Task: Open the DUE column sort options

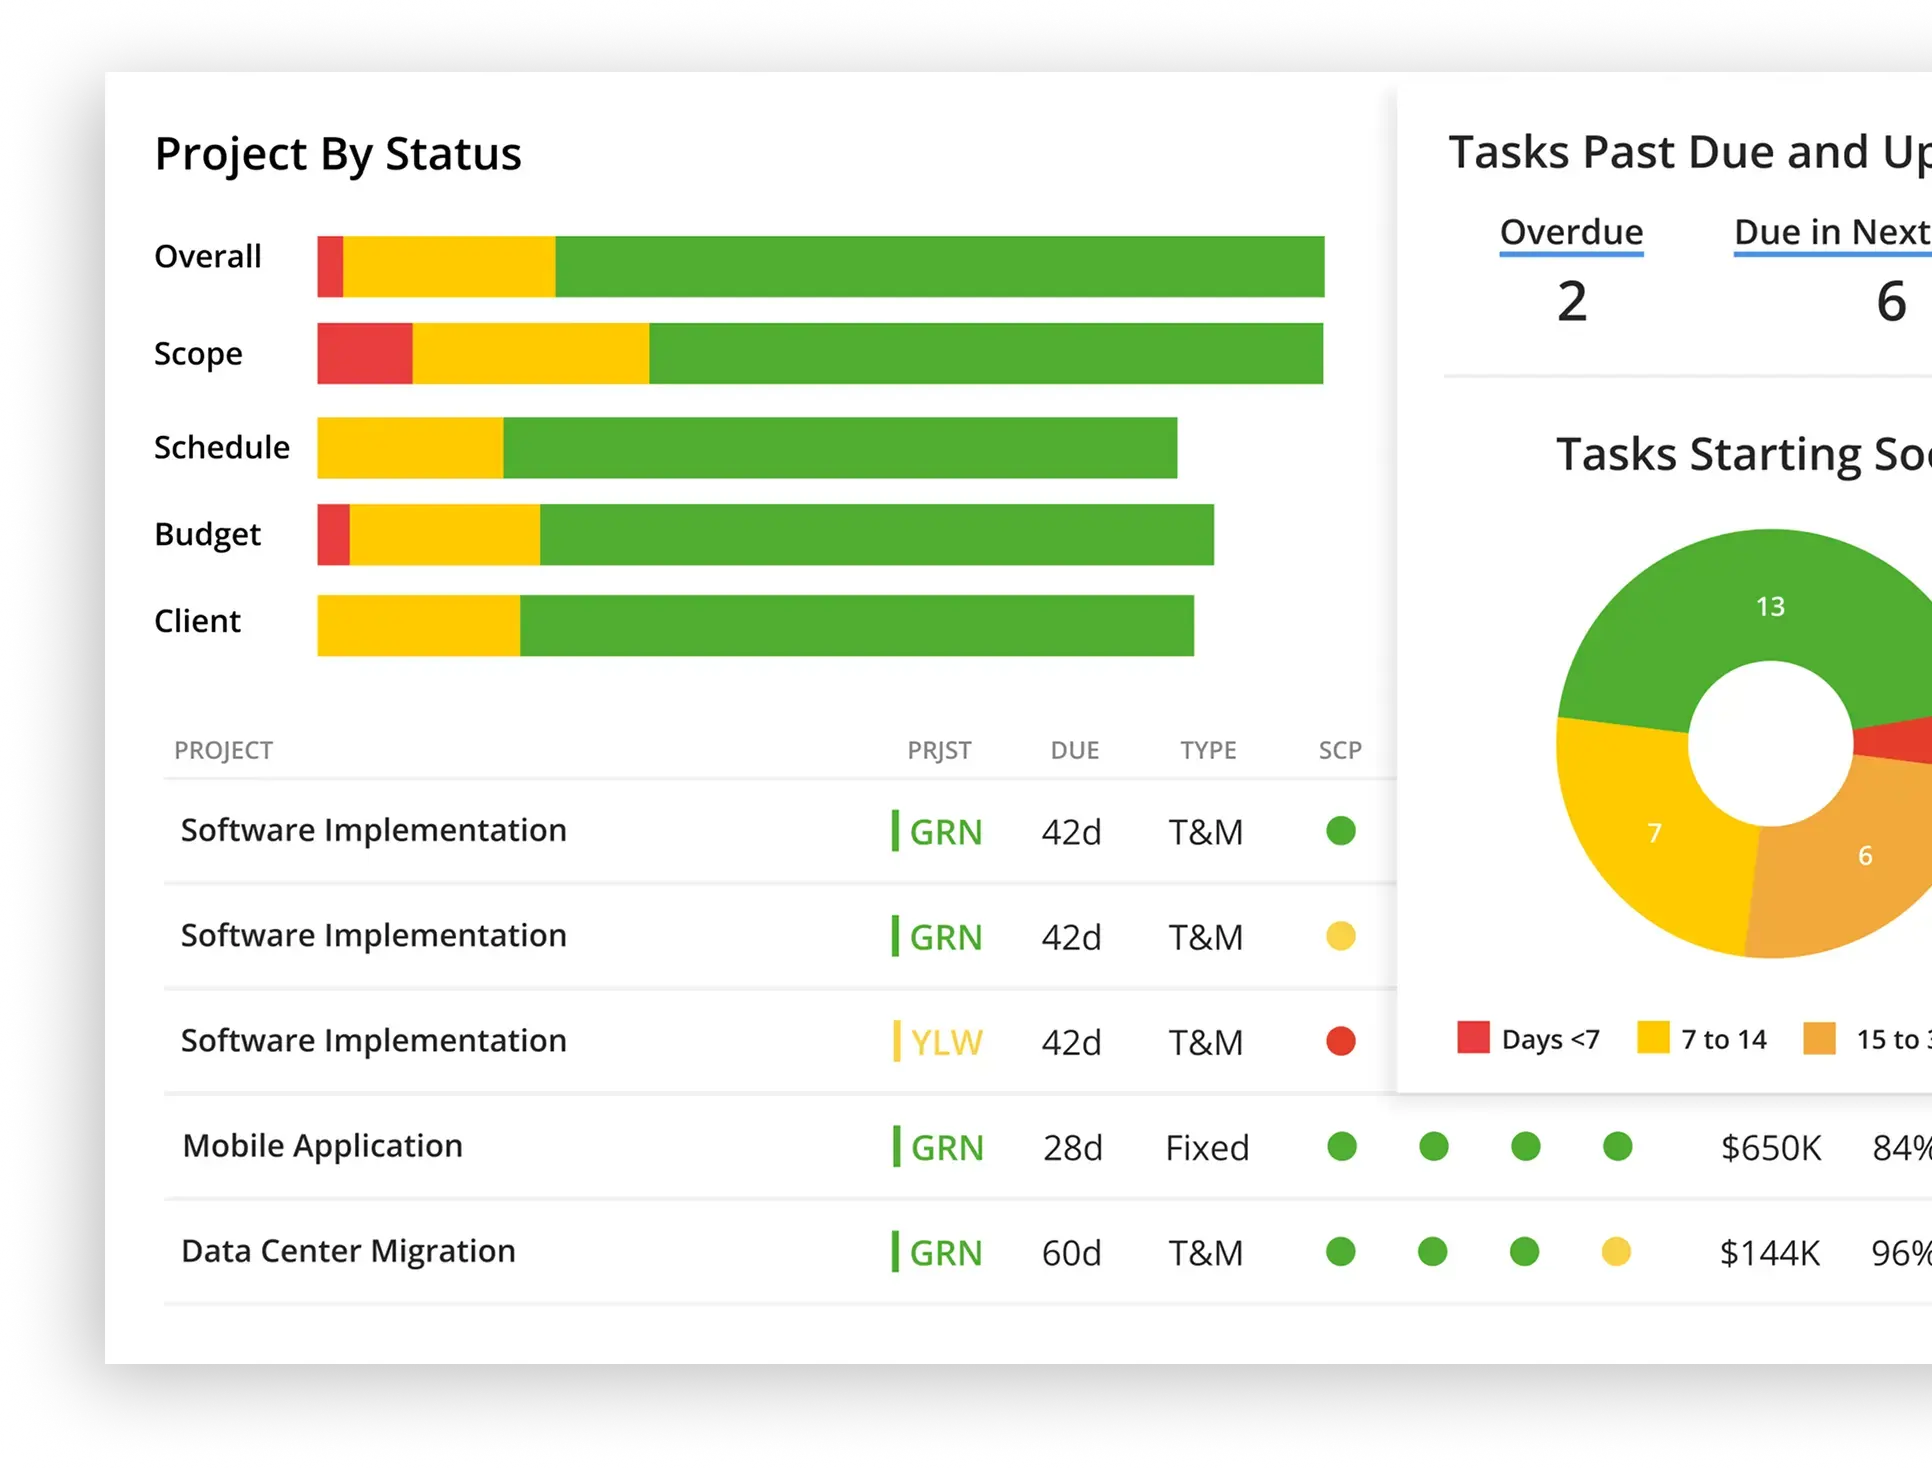Action: pyautogui.click(x=1074, y=749)
